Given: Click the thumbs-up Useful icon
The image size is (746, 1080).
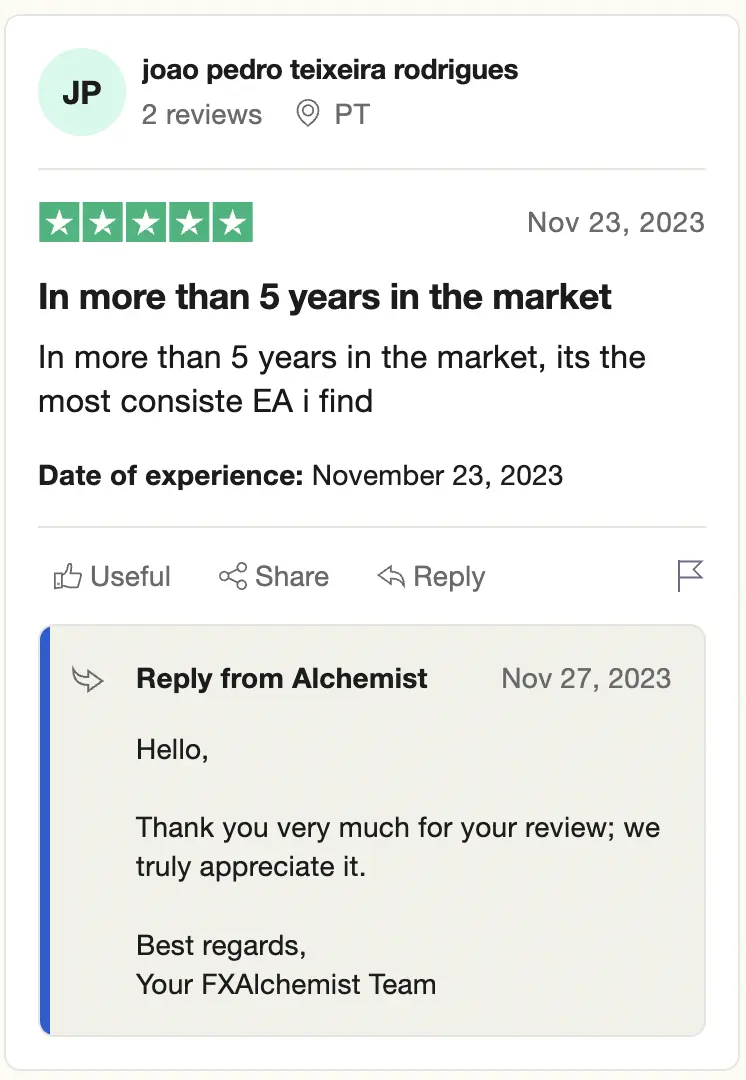Looking at the screenshot, I should tap(67, 577).
